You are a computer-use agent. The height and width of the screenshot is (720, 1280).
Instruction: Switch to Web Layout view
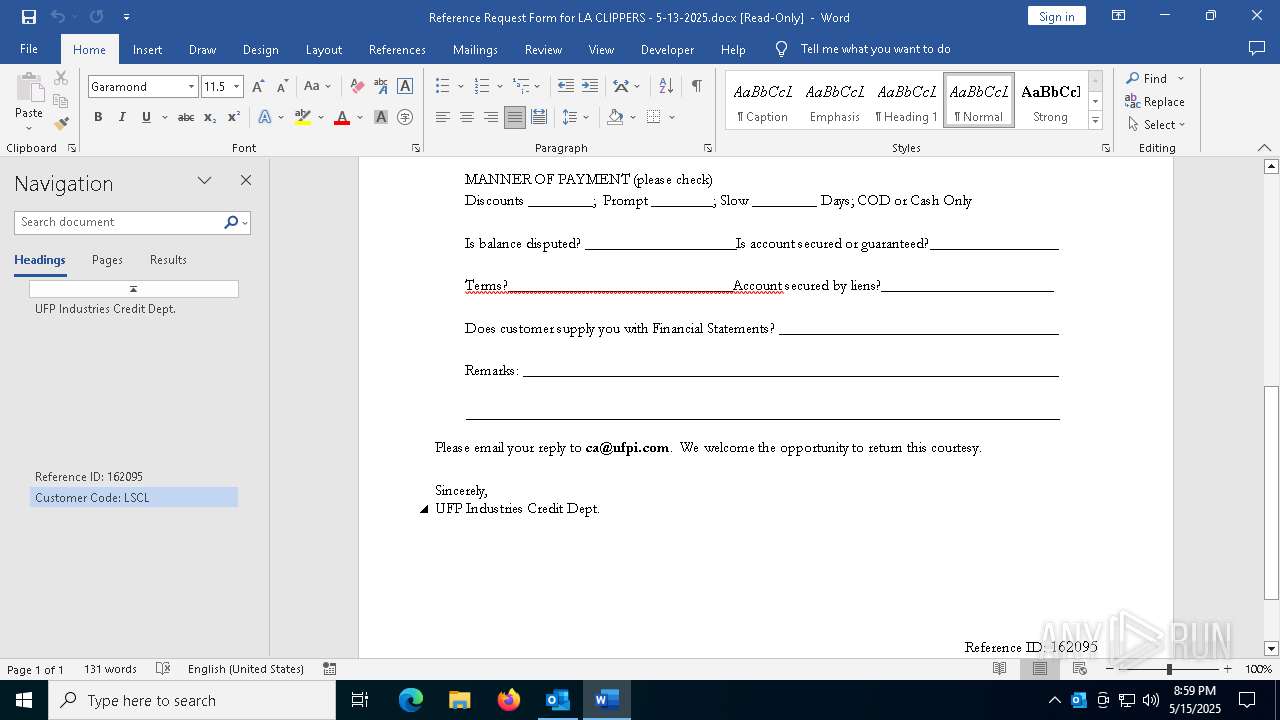click(1080, 669)
